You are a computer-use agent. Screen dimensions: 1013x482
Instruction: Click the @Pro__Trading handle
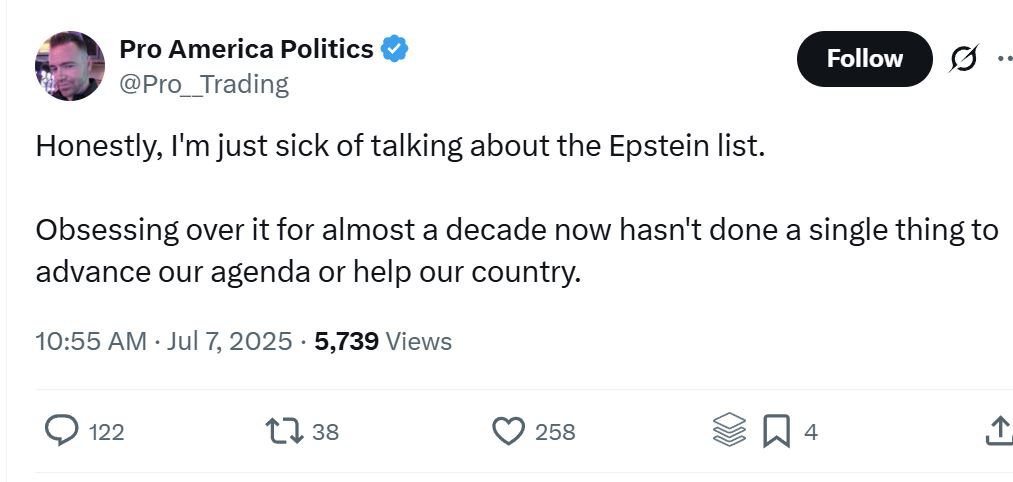[x=204, y=84]
